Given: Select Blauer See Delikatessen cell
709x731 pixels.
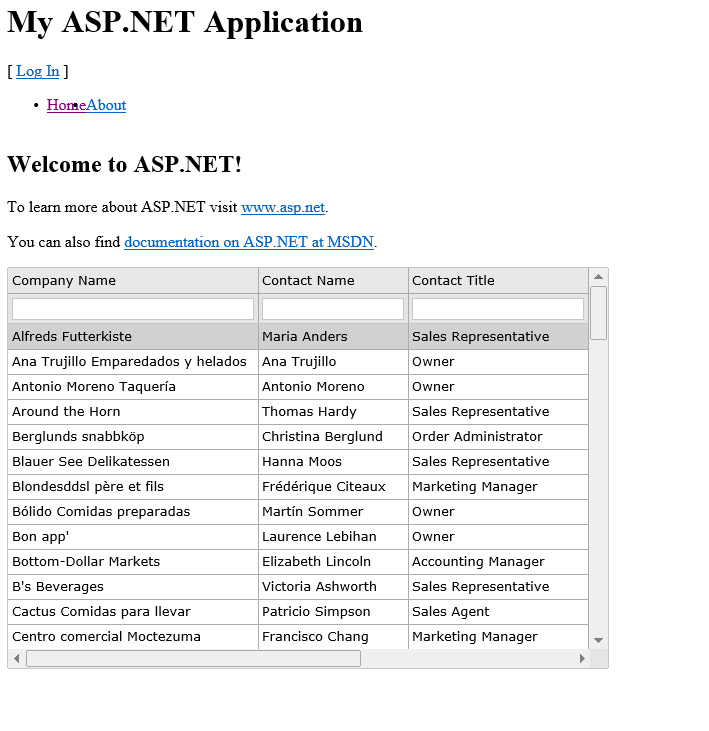Looking at the screenshot, I should [x=133, y=462].
